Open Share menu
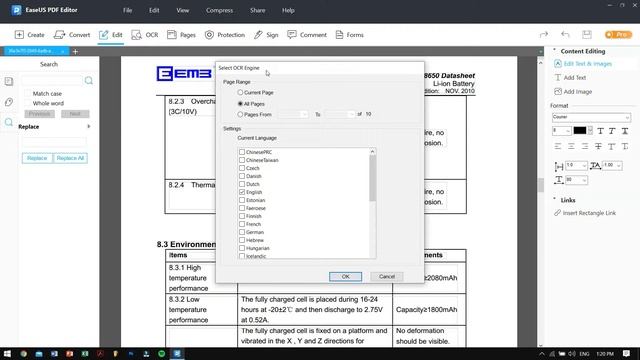 pos(258,10)
